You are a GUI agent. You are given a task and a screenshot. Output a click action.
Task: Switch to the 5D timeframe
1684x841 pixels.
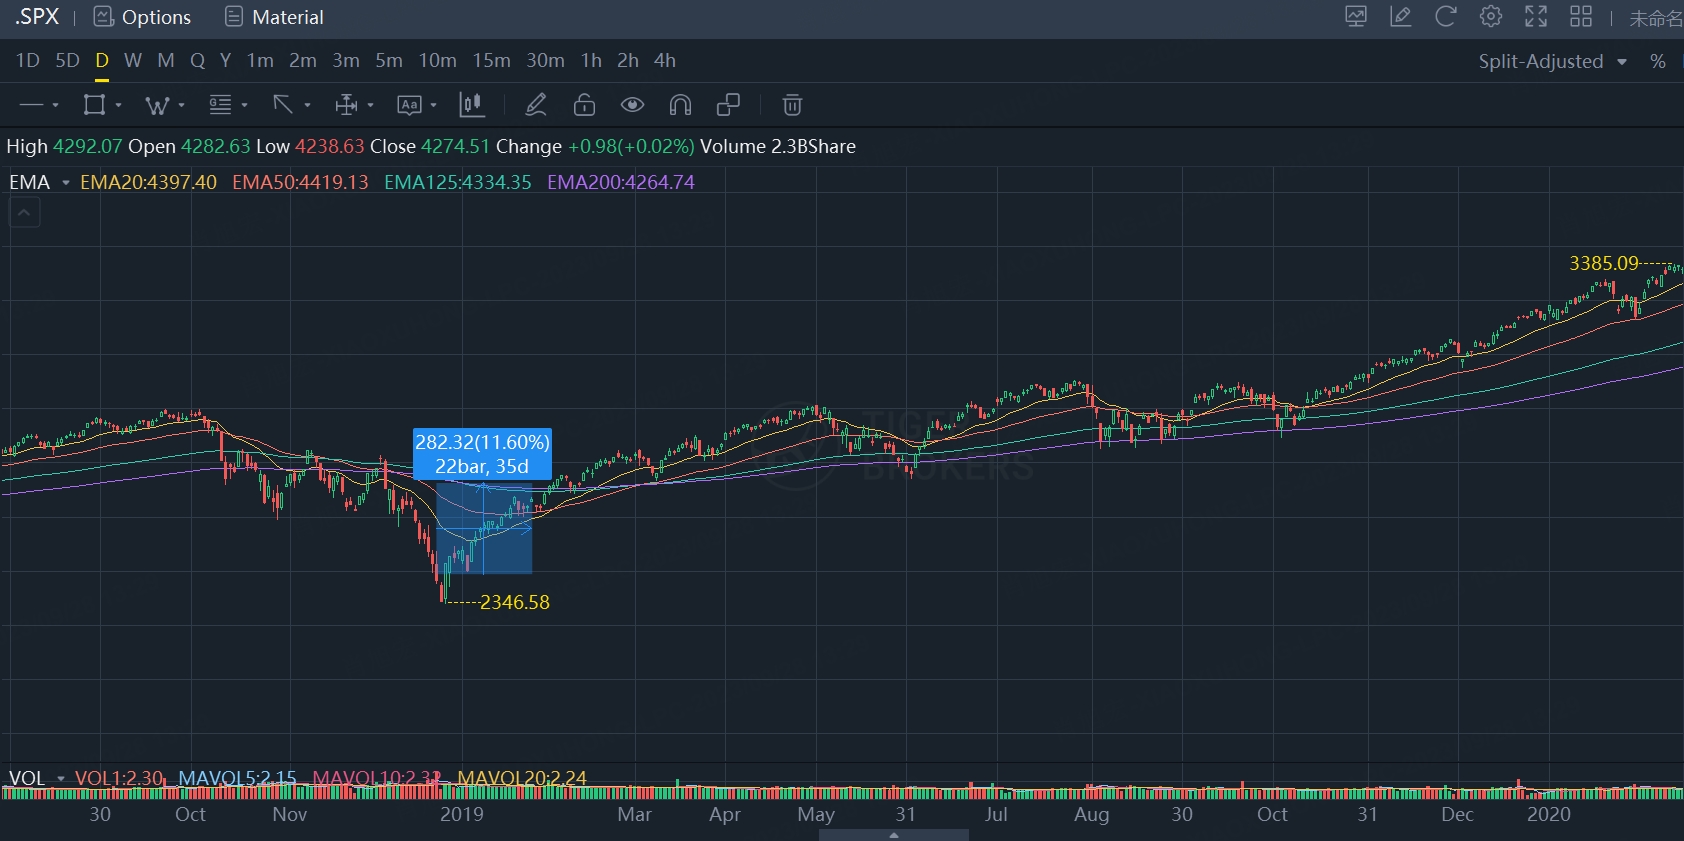67,61
